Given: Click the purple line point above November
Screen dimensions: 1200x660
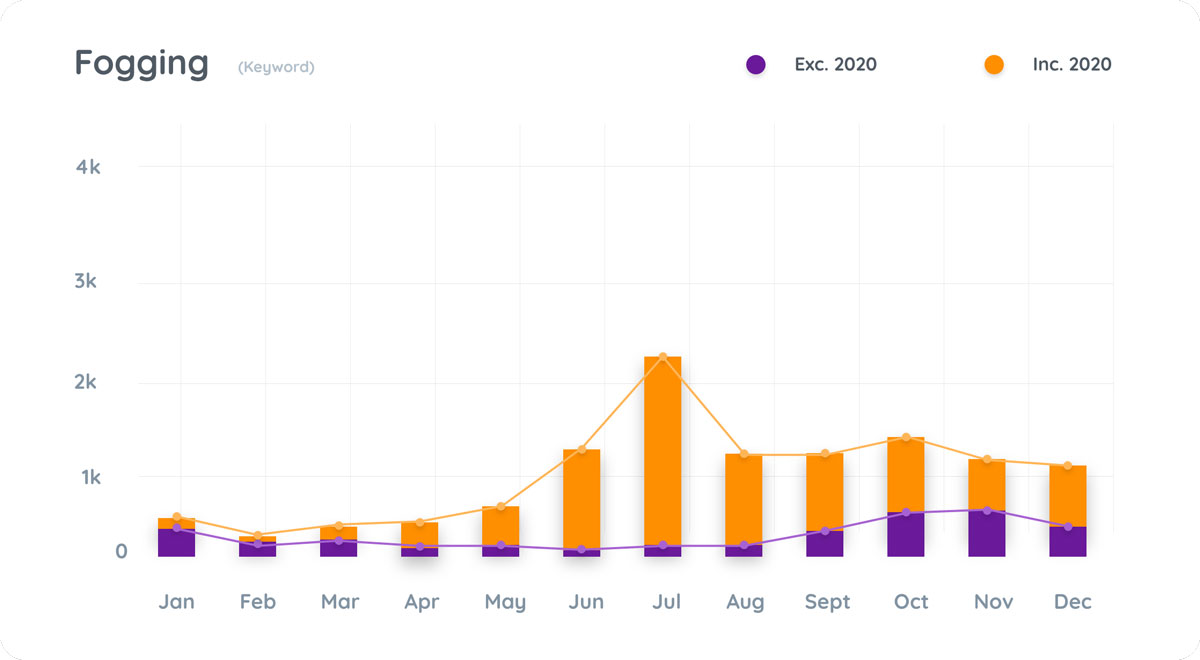Looking at the screenshot, I should click(x=987, y=511).
